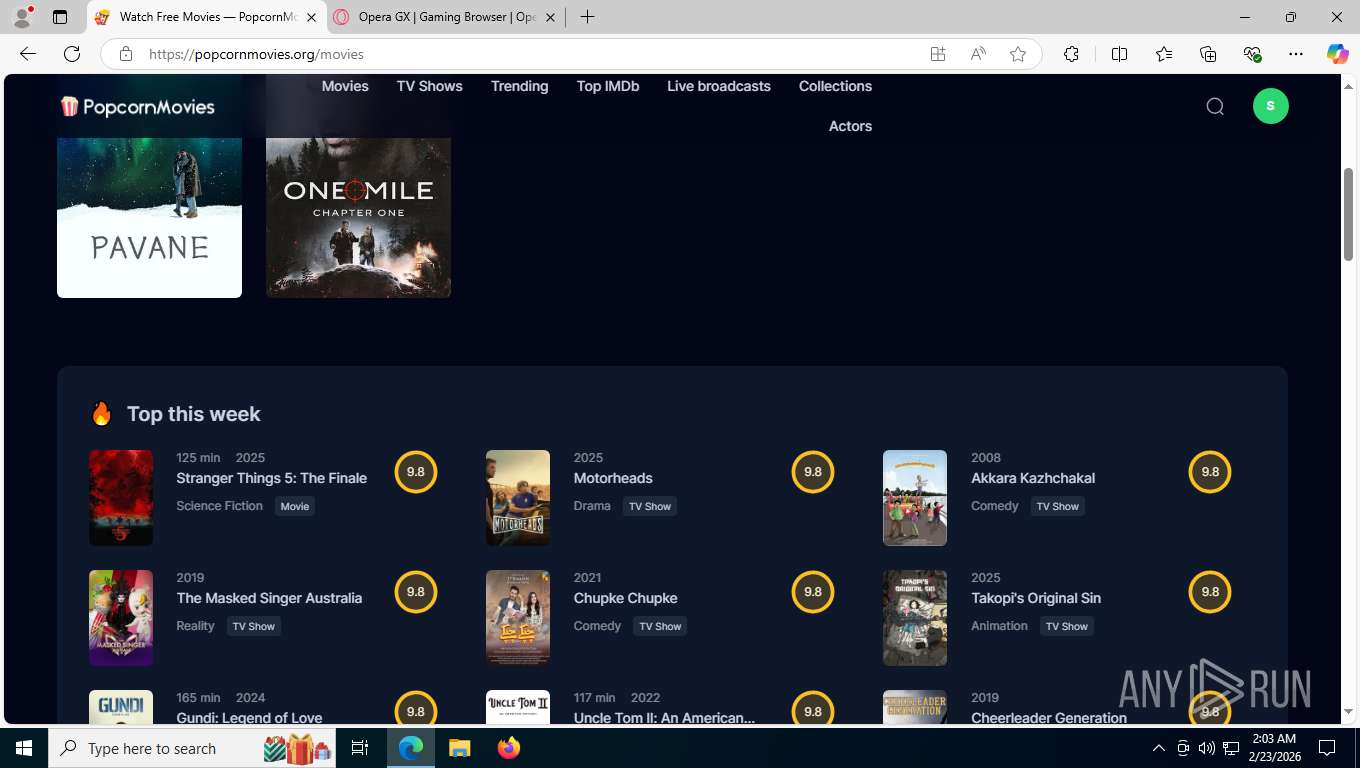
Task: Go back with the browser back arrow
Action: (28, 54)
